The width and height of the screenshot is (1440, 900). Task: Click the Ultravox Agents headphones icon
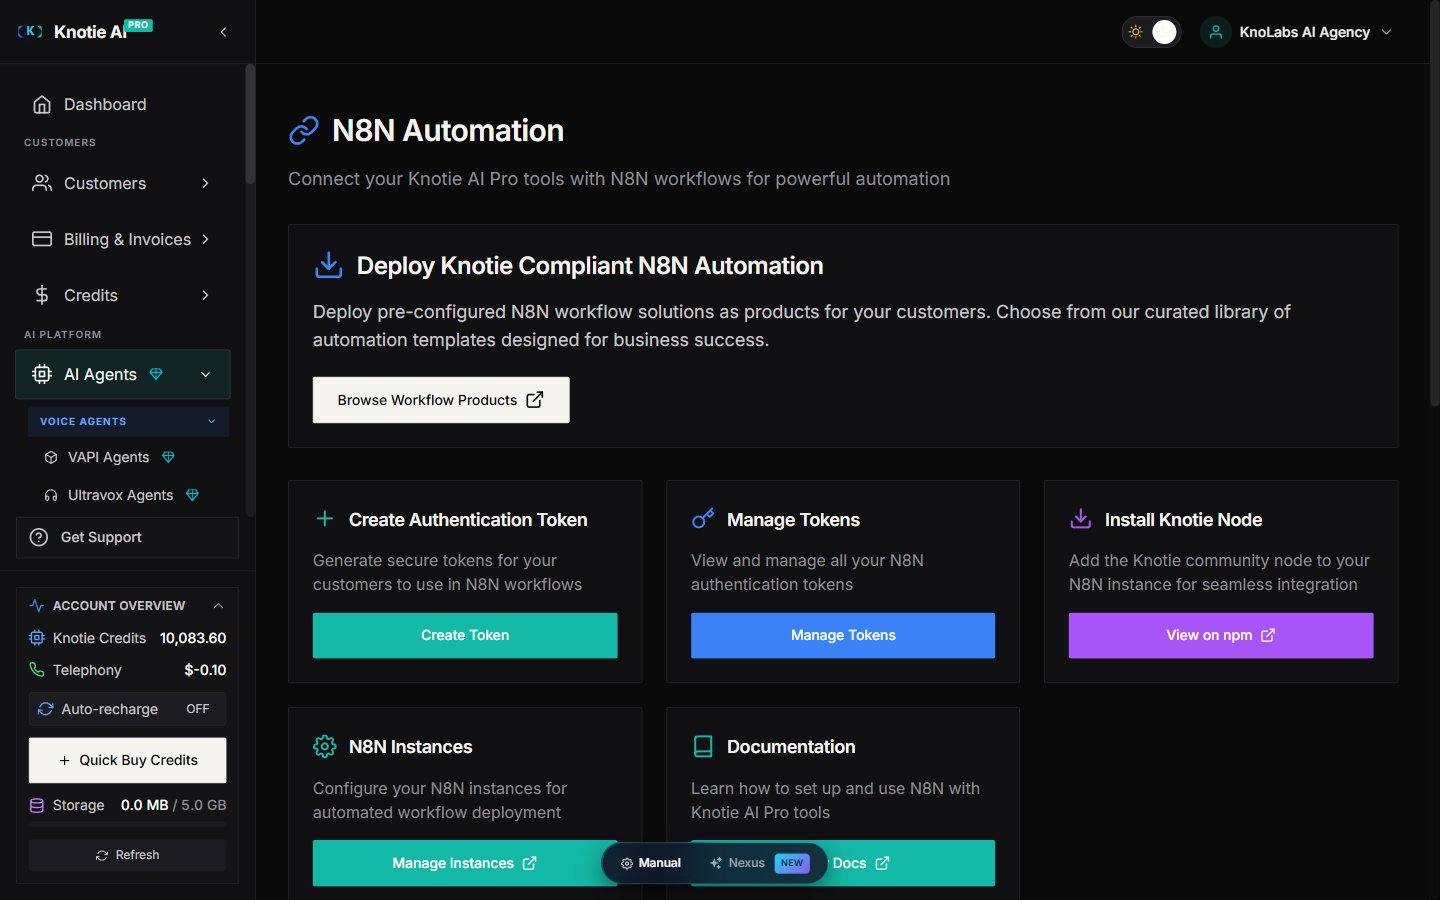click(x=51, y=495)
